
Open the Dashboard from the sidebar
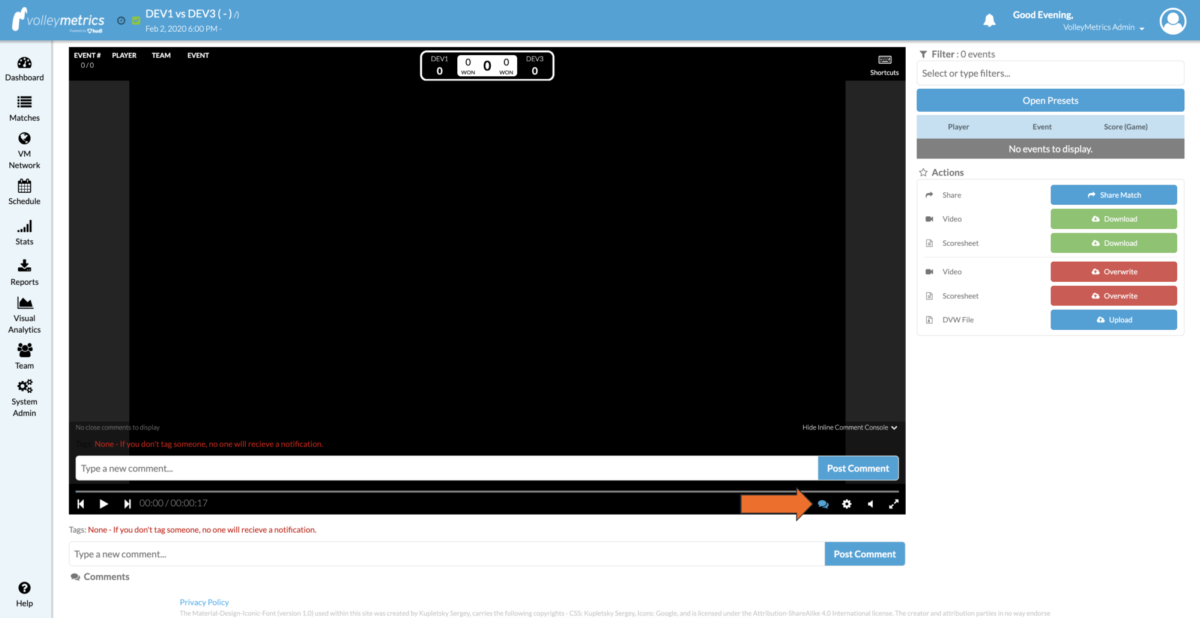[24, 69]
